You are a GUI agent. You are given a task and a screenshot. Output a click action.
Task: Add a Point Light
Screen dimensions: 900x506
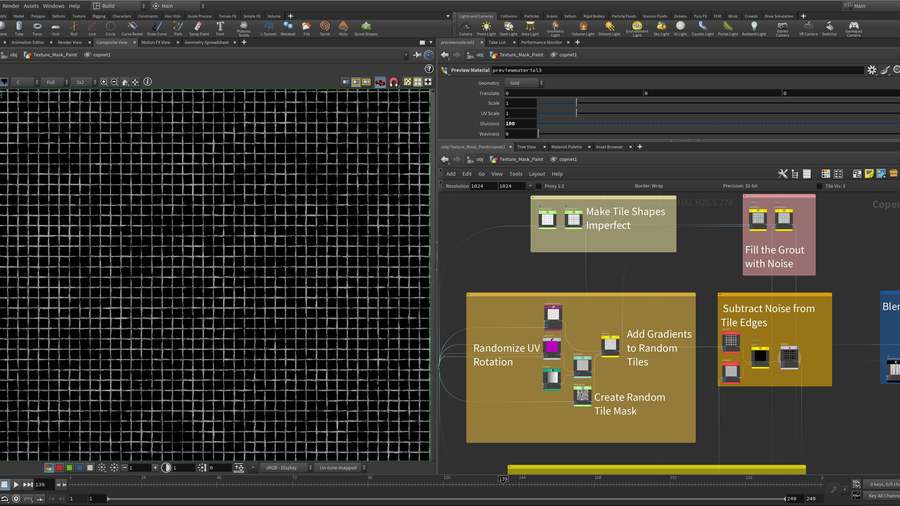pos(486,28)
